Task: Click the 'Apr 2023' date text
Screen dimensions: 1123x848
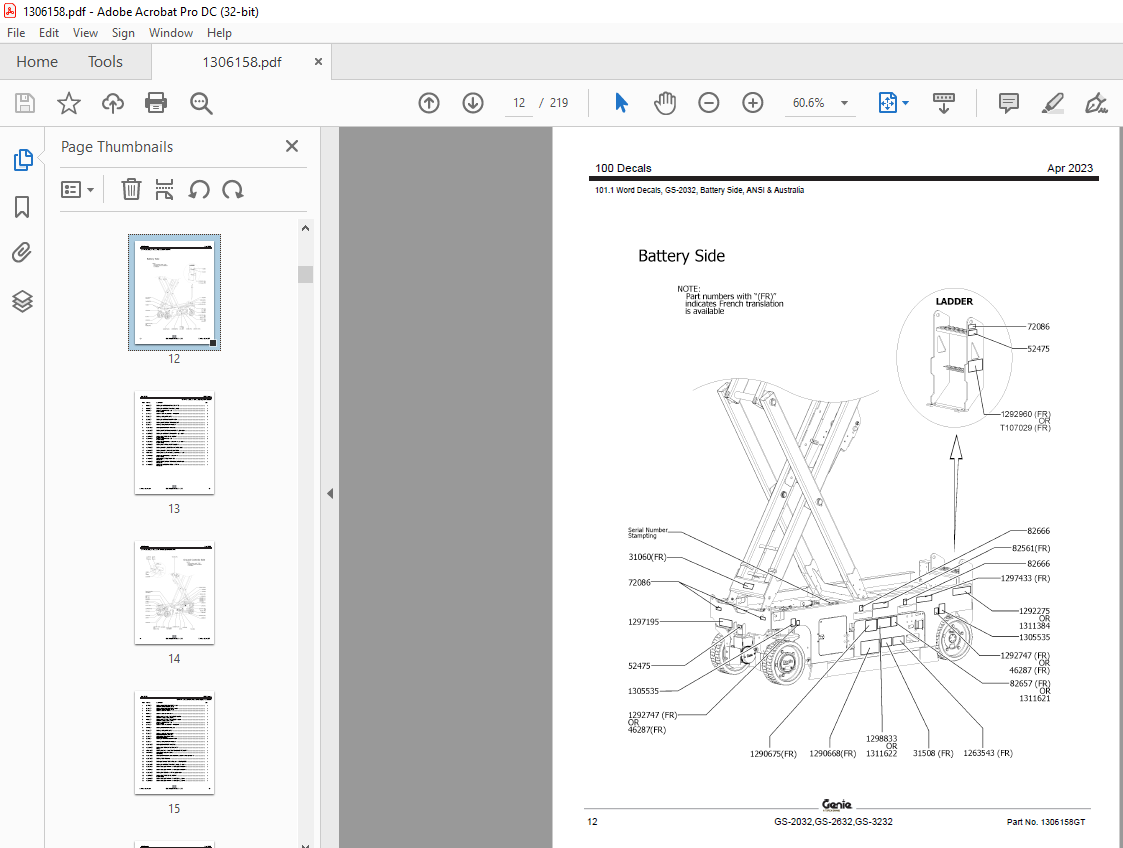Action: 1070,168
